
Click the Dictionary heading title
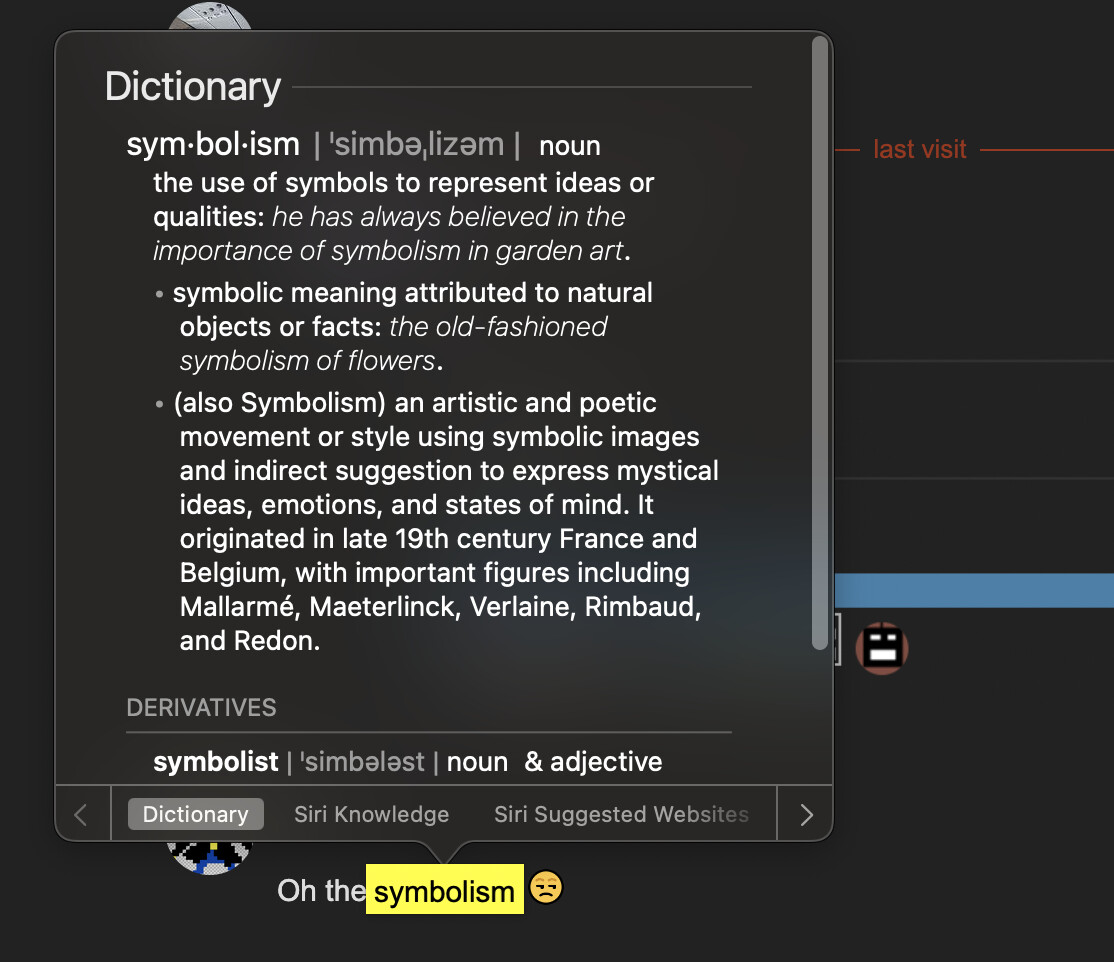coord(193,87)
